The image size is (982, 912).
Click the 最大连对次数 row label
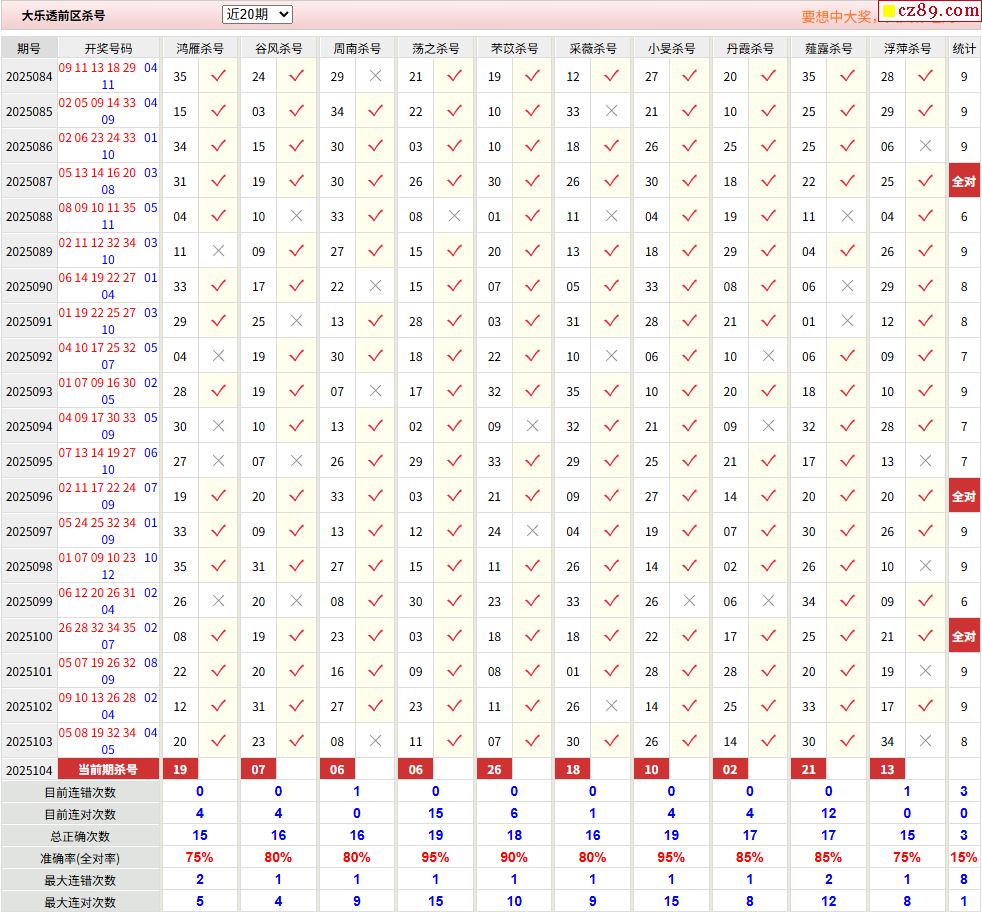(x=80, y=902)
